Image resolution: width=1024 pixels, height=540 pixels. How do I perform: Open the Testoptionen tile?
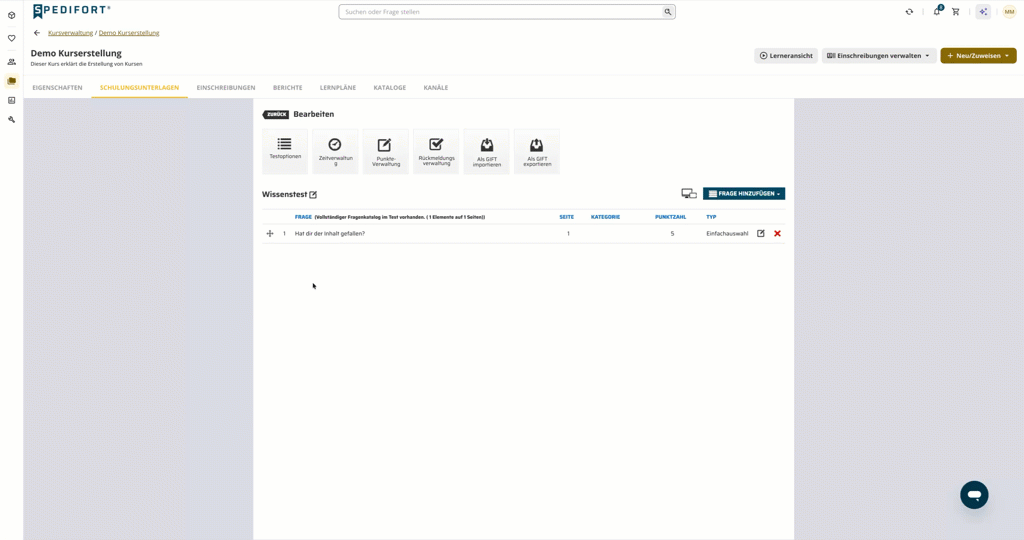point(285,151)
